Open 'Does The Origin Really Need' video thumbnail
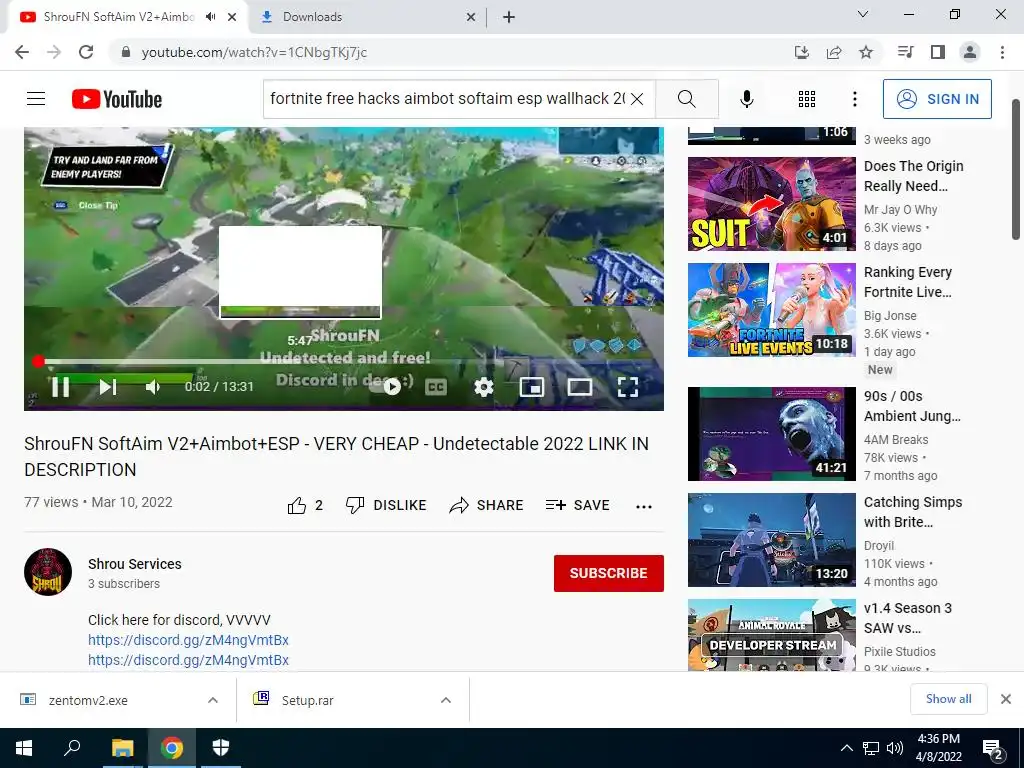Image resolution: width=1024 pixels, height=768 pixels. (771, 204)
